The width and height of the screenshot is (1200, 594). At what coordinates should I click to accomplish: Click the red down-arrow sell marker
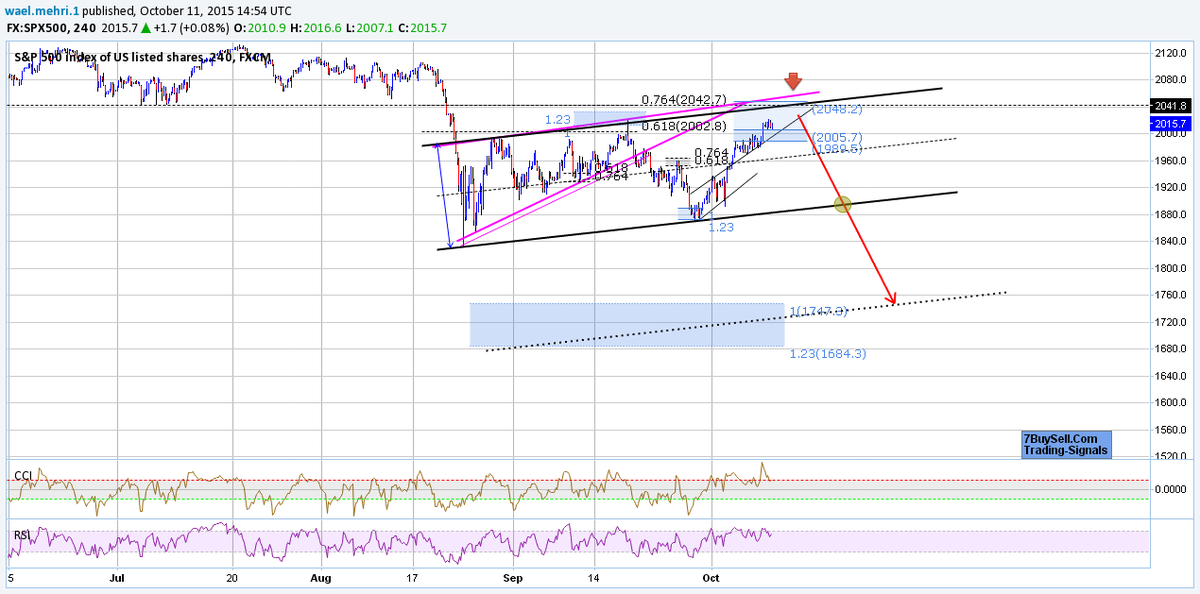click(x=793, y=81)
